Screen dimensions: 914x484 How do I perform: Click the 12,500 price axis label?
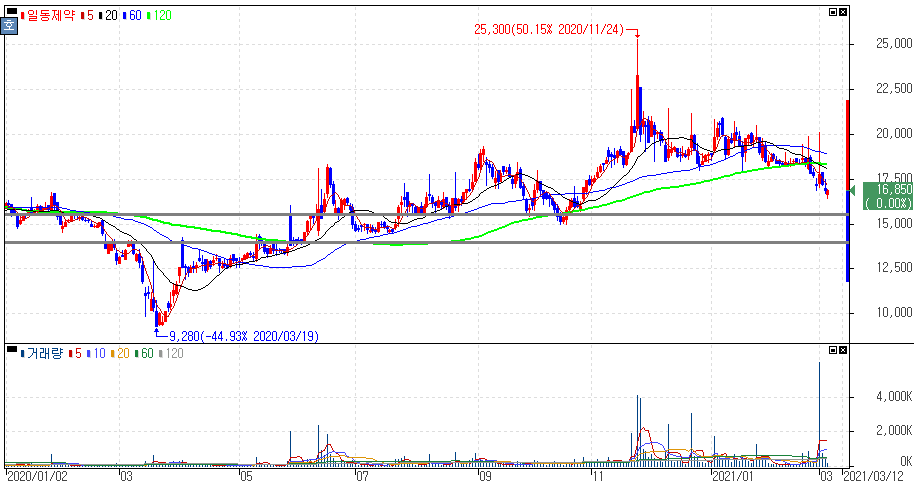click(894, 268)
